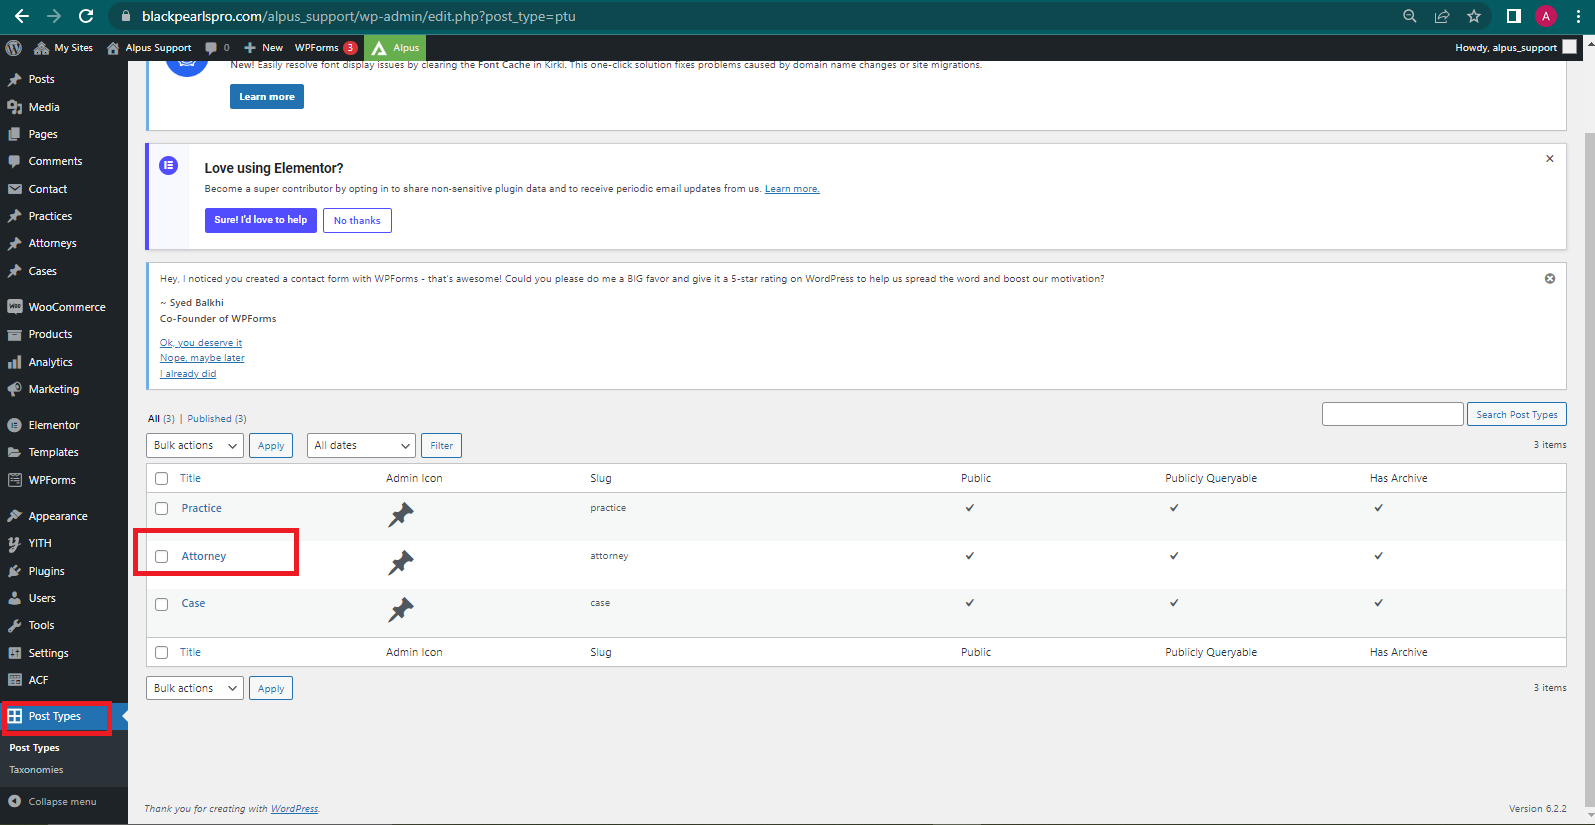1595x825 pixels.
Task: Open the bottom Bulk actions dropdown
Action: point(195,688)
